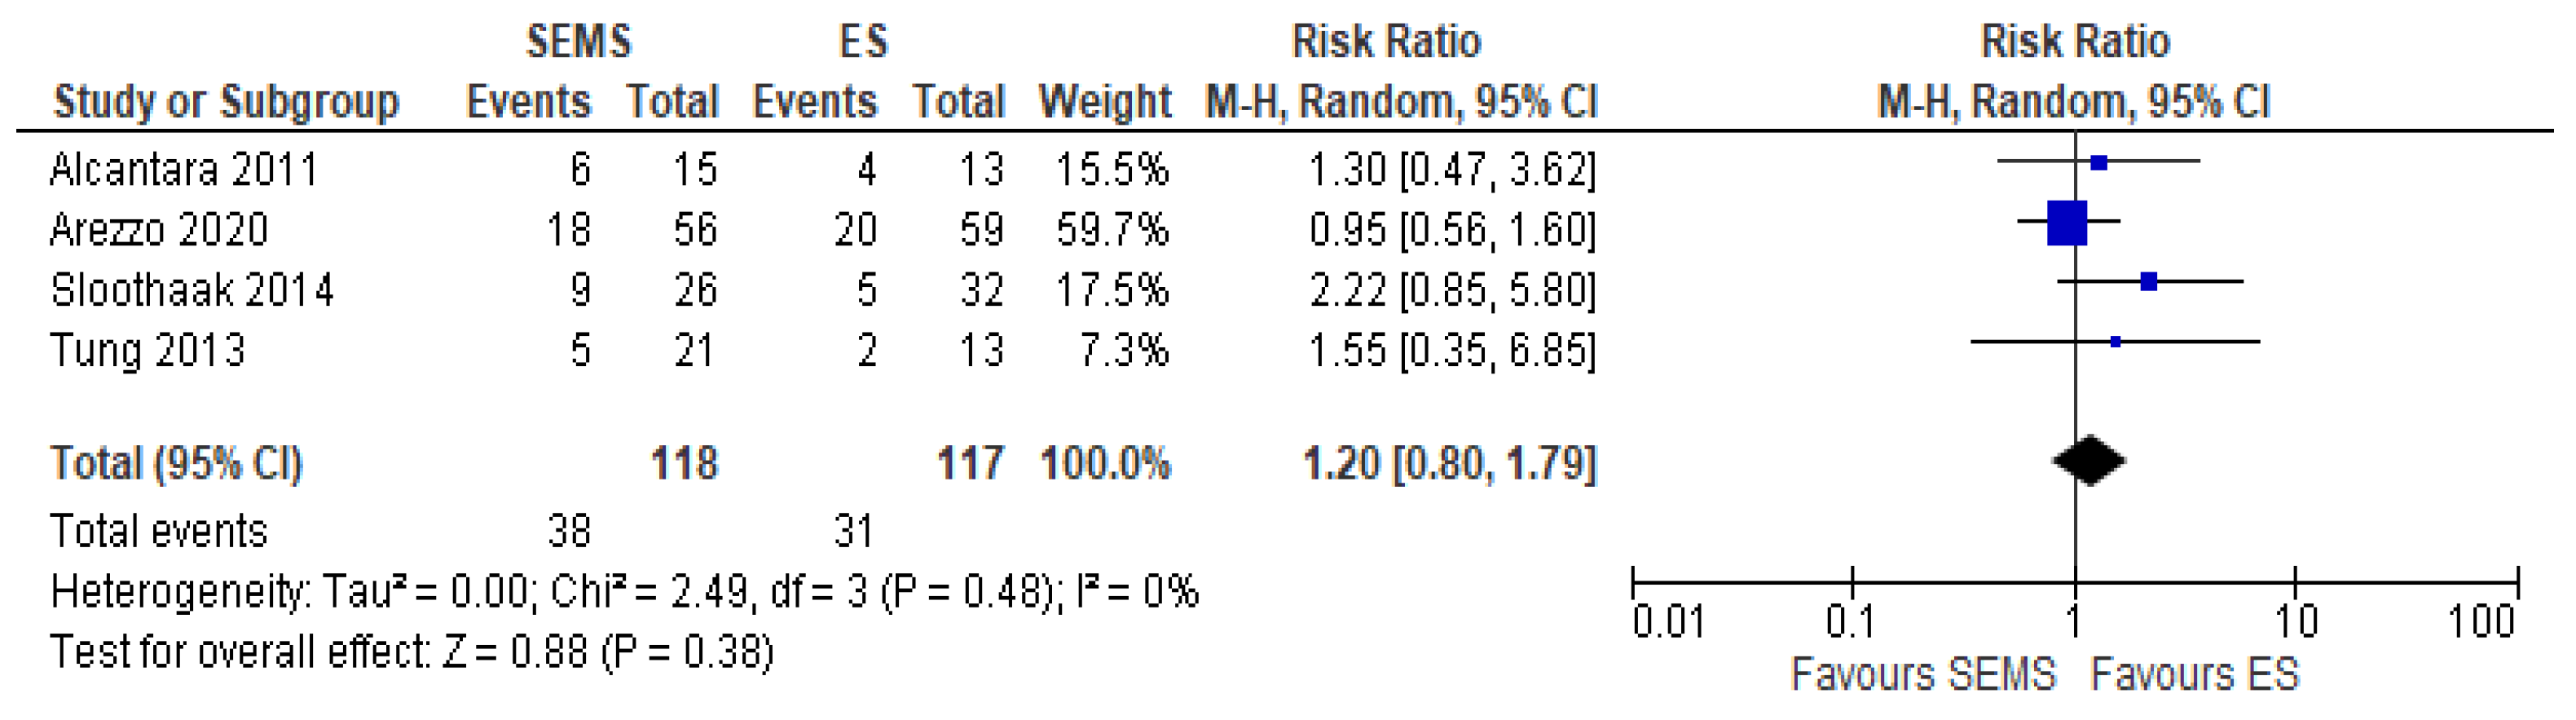Screen dimensions: 2576x720
Task: Click the "Study or Subgroup" column header
Action: 226,102
